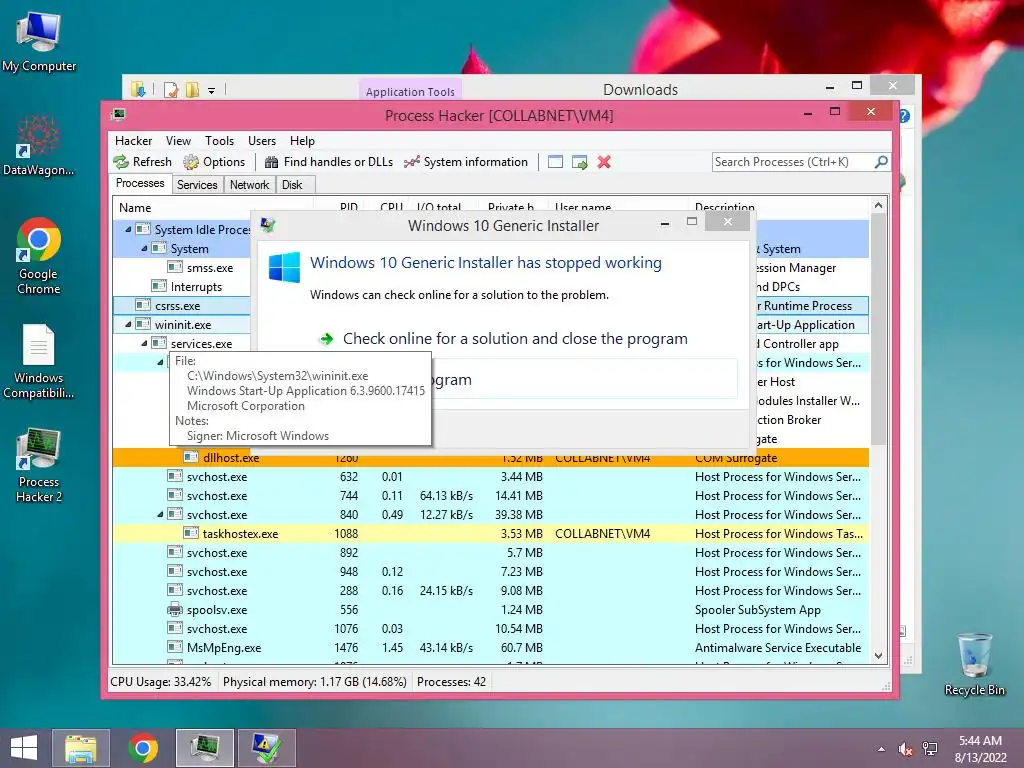Switch to the Services tab
Viewport: 1024px width, 768px height.
click(x=197, y=185)
